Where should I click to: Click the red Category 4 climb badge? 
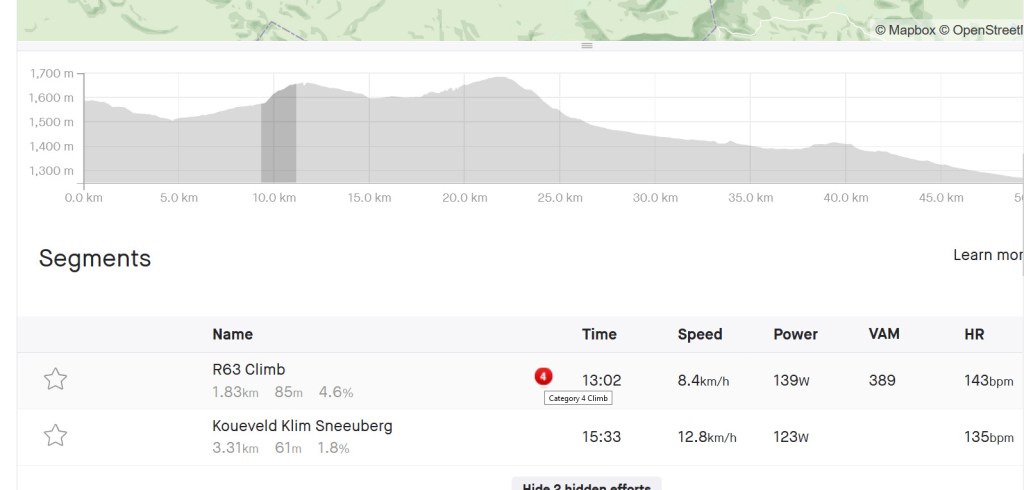click(x=543, y=377)
